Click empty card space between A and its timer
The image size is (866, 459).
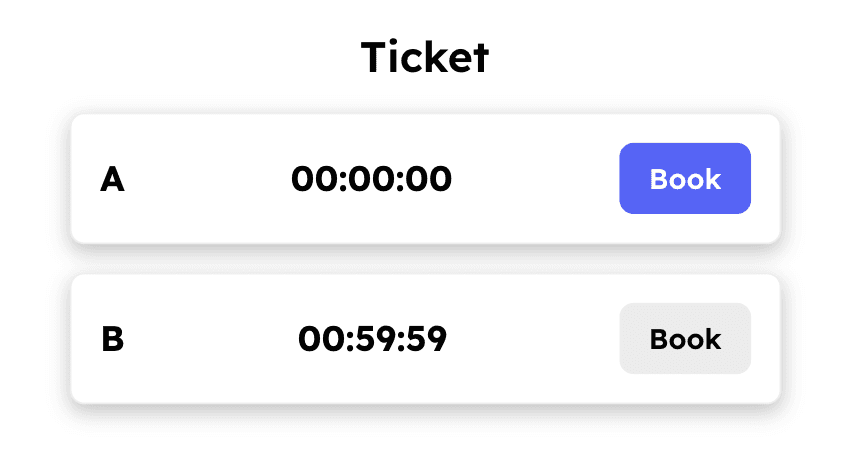pyautogui.click(x=208, y=179)
